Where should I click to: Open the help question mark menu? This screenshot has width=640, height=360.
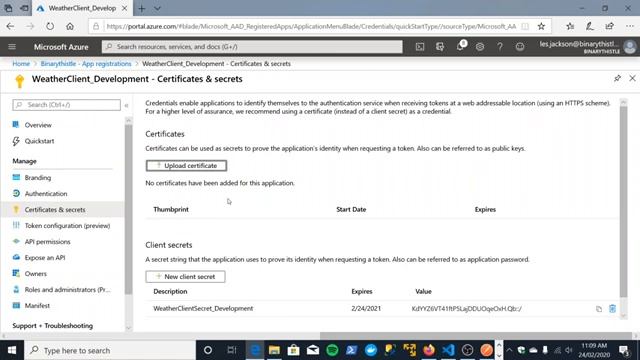point(500,47)
